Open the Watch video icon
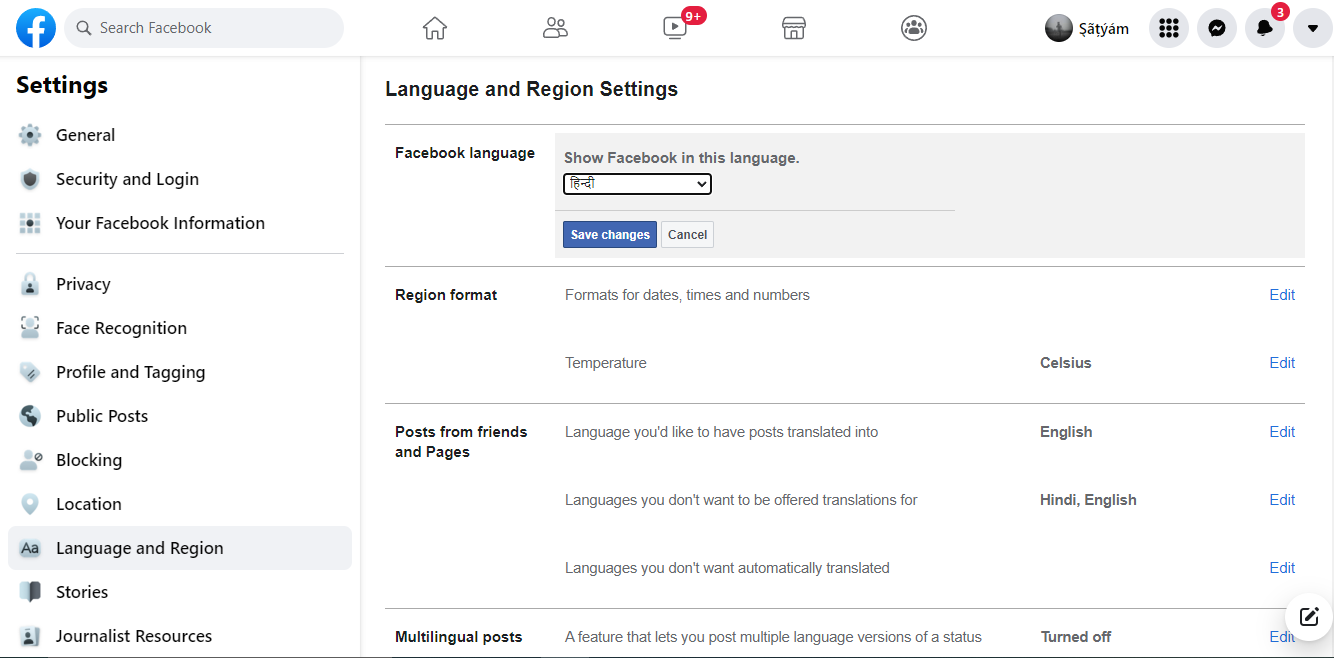 675,28
